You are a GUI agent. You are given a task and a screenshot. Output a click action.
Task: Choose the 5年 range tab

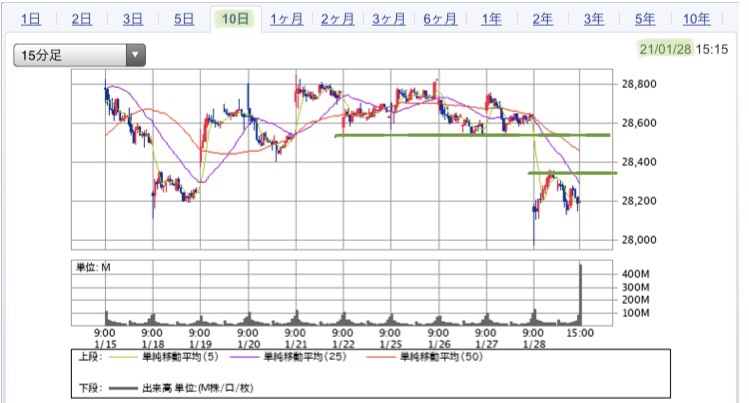pyautogui.click(x=645, y=19)
